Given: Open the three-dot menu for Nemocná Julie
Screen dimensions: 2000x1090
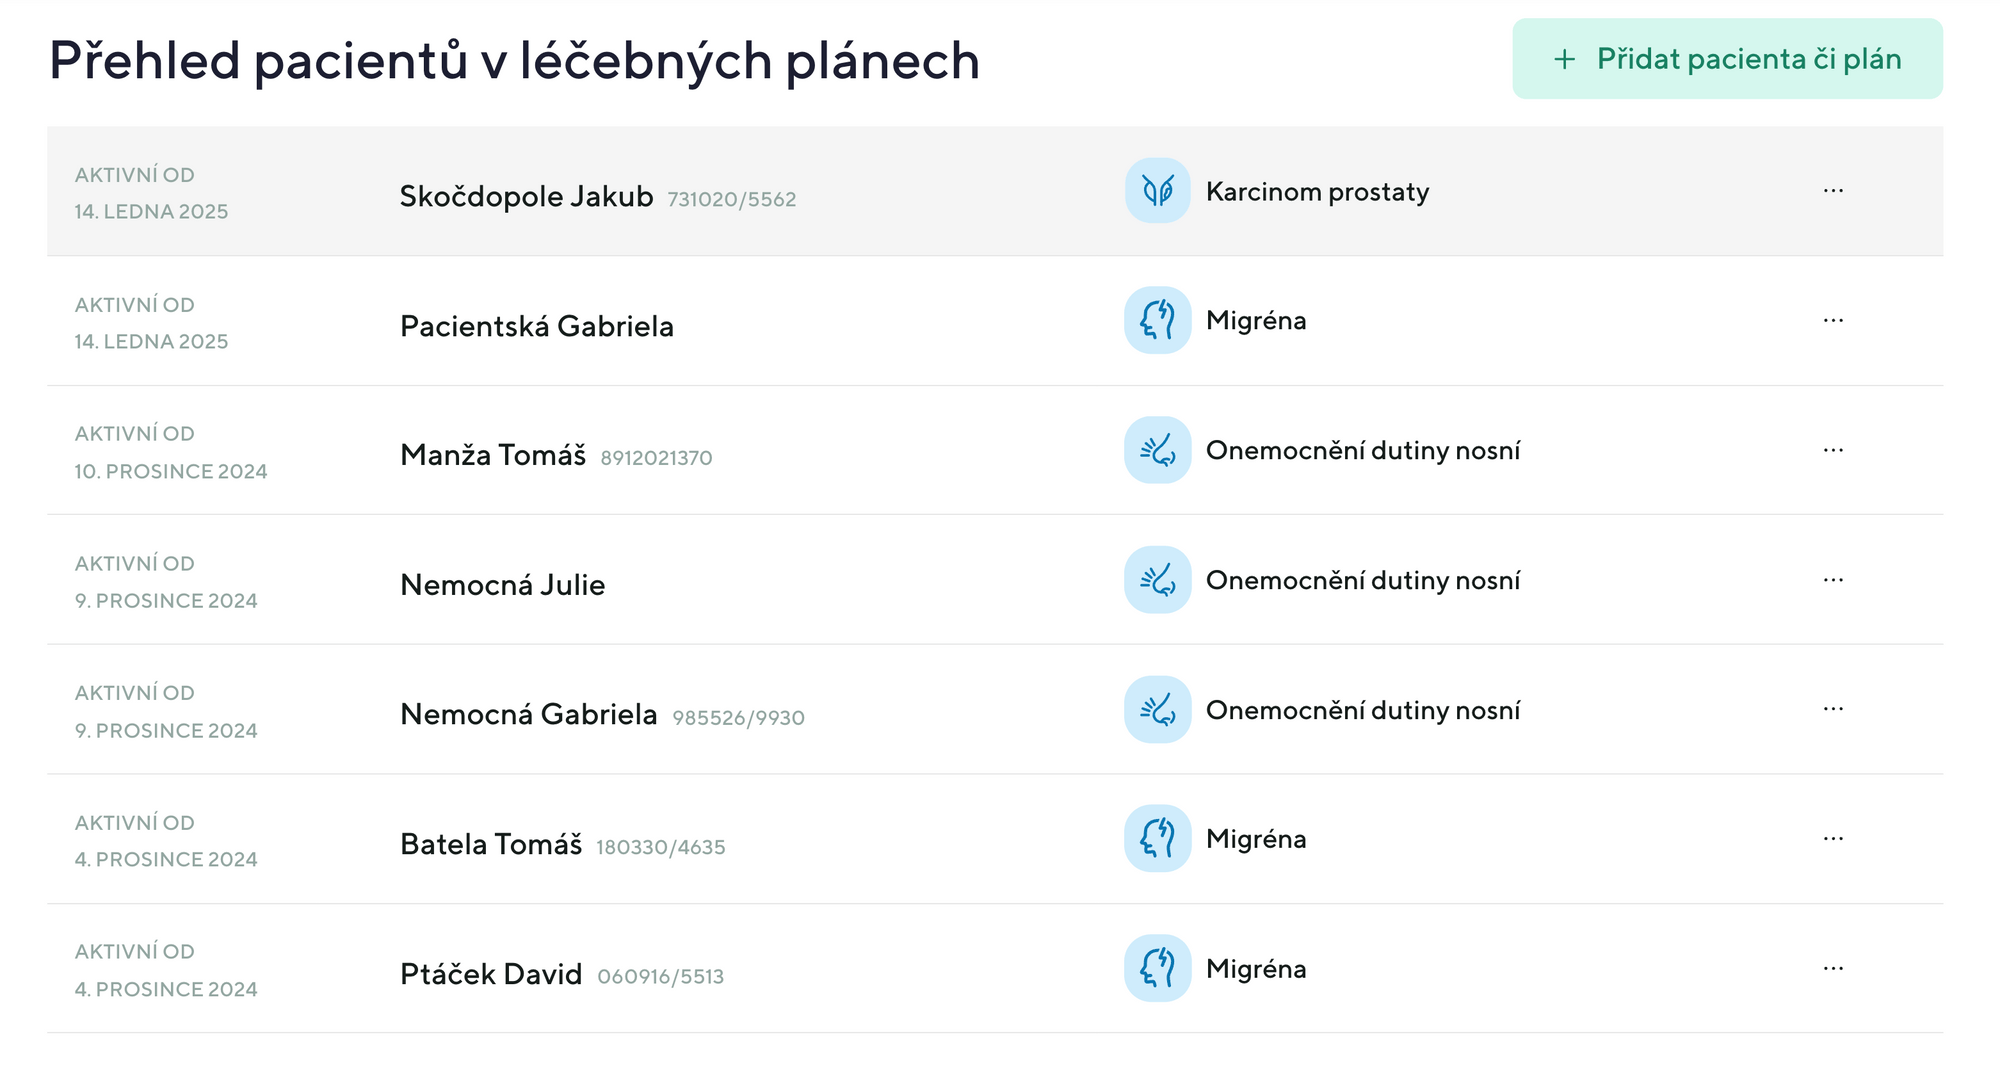Looking at the screenshot, I should (x=1834, y=580).
